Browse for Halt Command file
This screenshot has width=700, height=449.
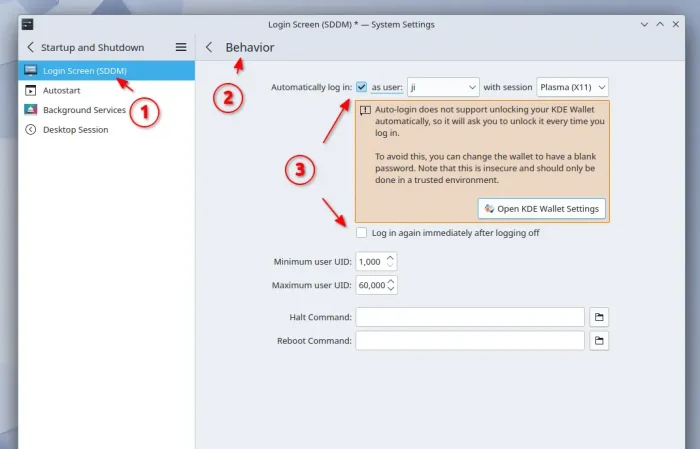[x=599, y=317]
